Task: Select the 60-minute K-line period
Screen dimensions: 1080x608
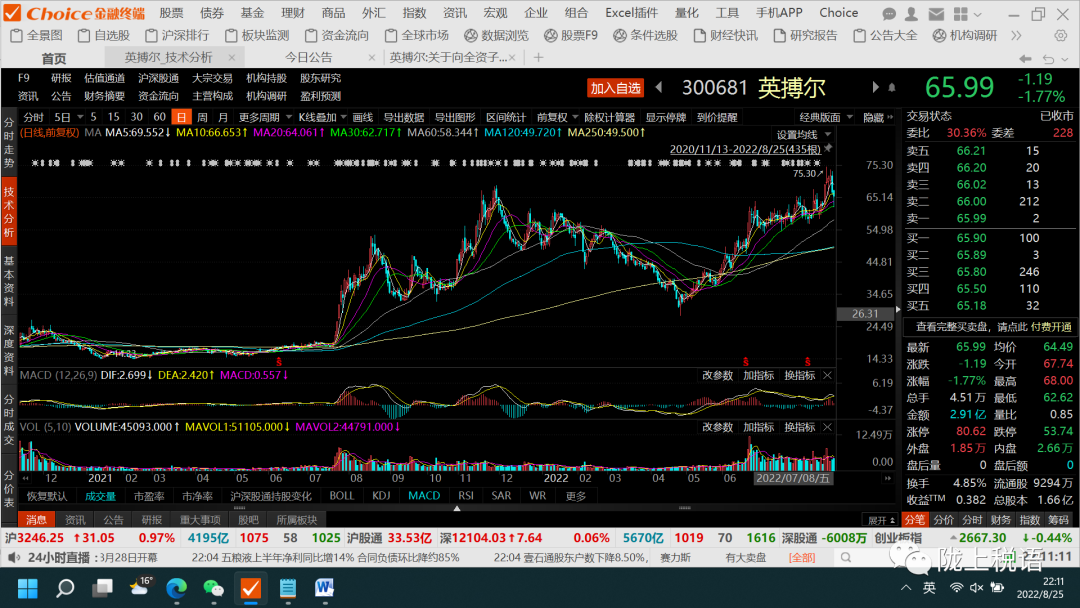Action: (x=159, y=117)
